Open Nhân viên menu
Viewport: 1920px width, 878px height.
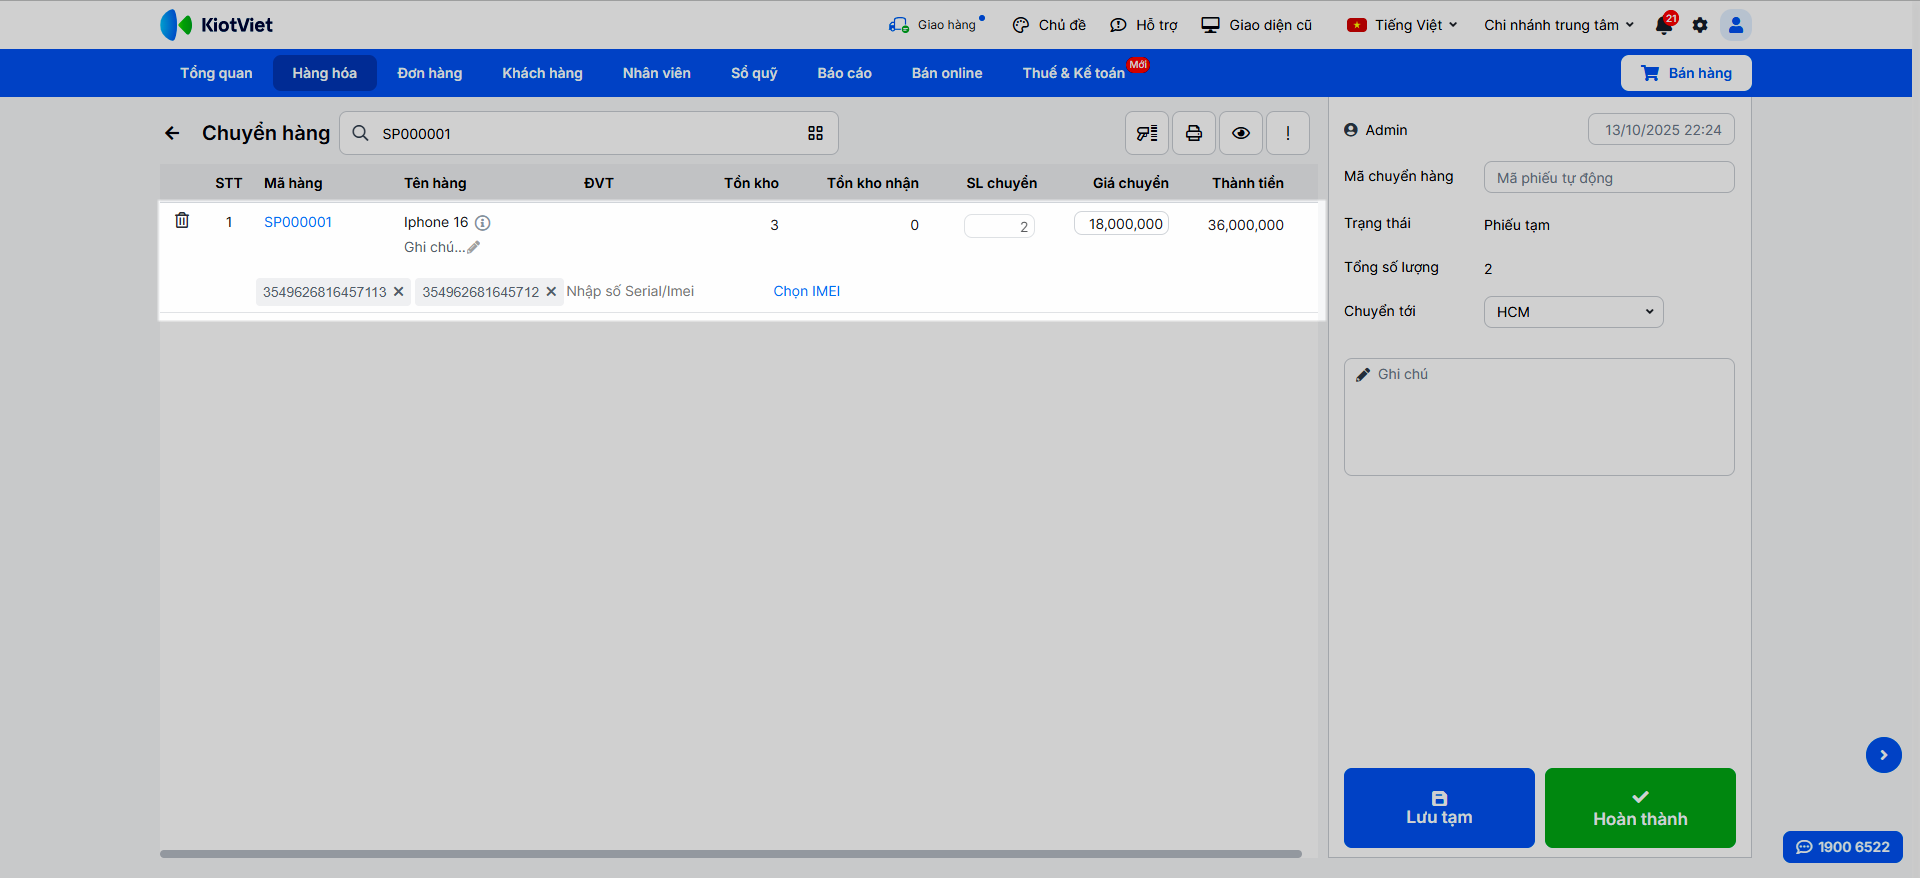pos(657,73)
